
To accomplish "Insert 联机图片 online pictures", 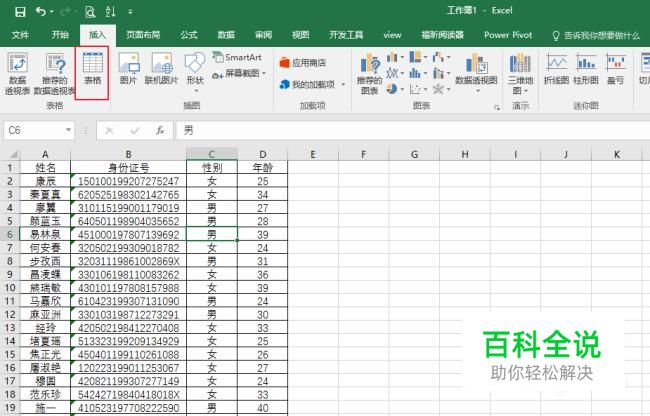I will pyautogui.click(x=161, y=69).
